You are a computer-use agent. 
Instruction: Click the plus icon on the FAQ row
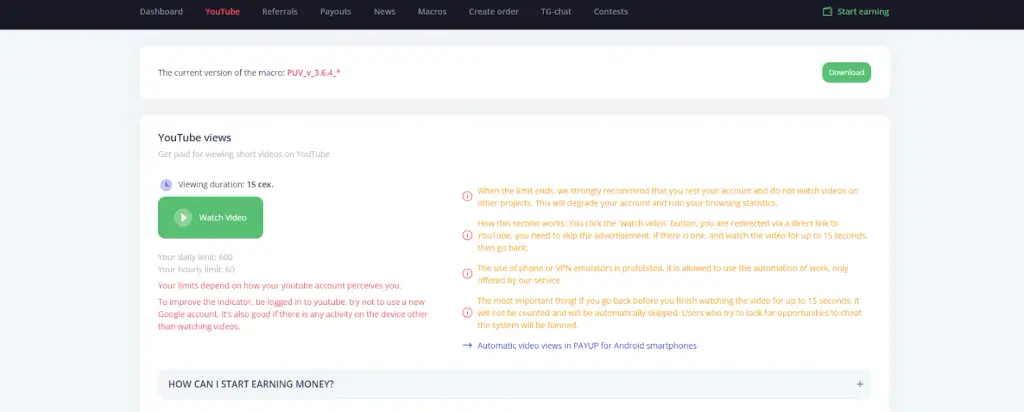(x=859, y=384)
